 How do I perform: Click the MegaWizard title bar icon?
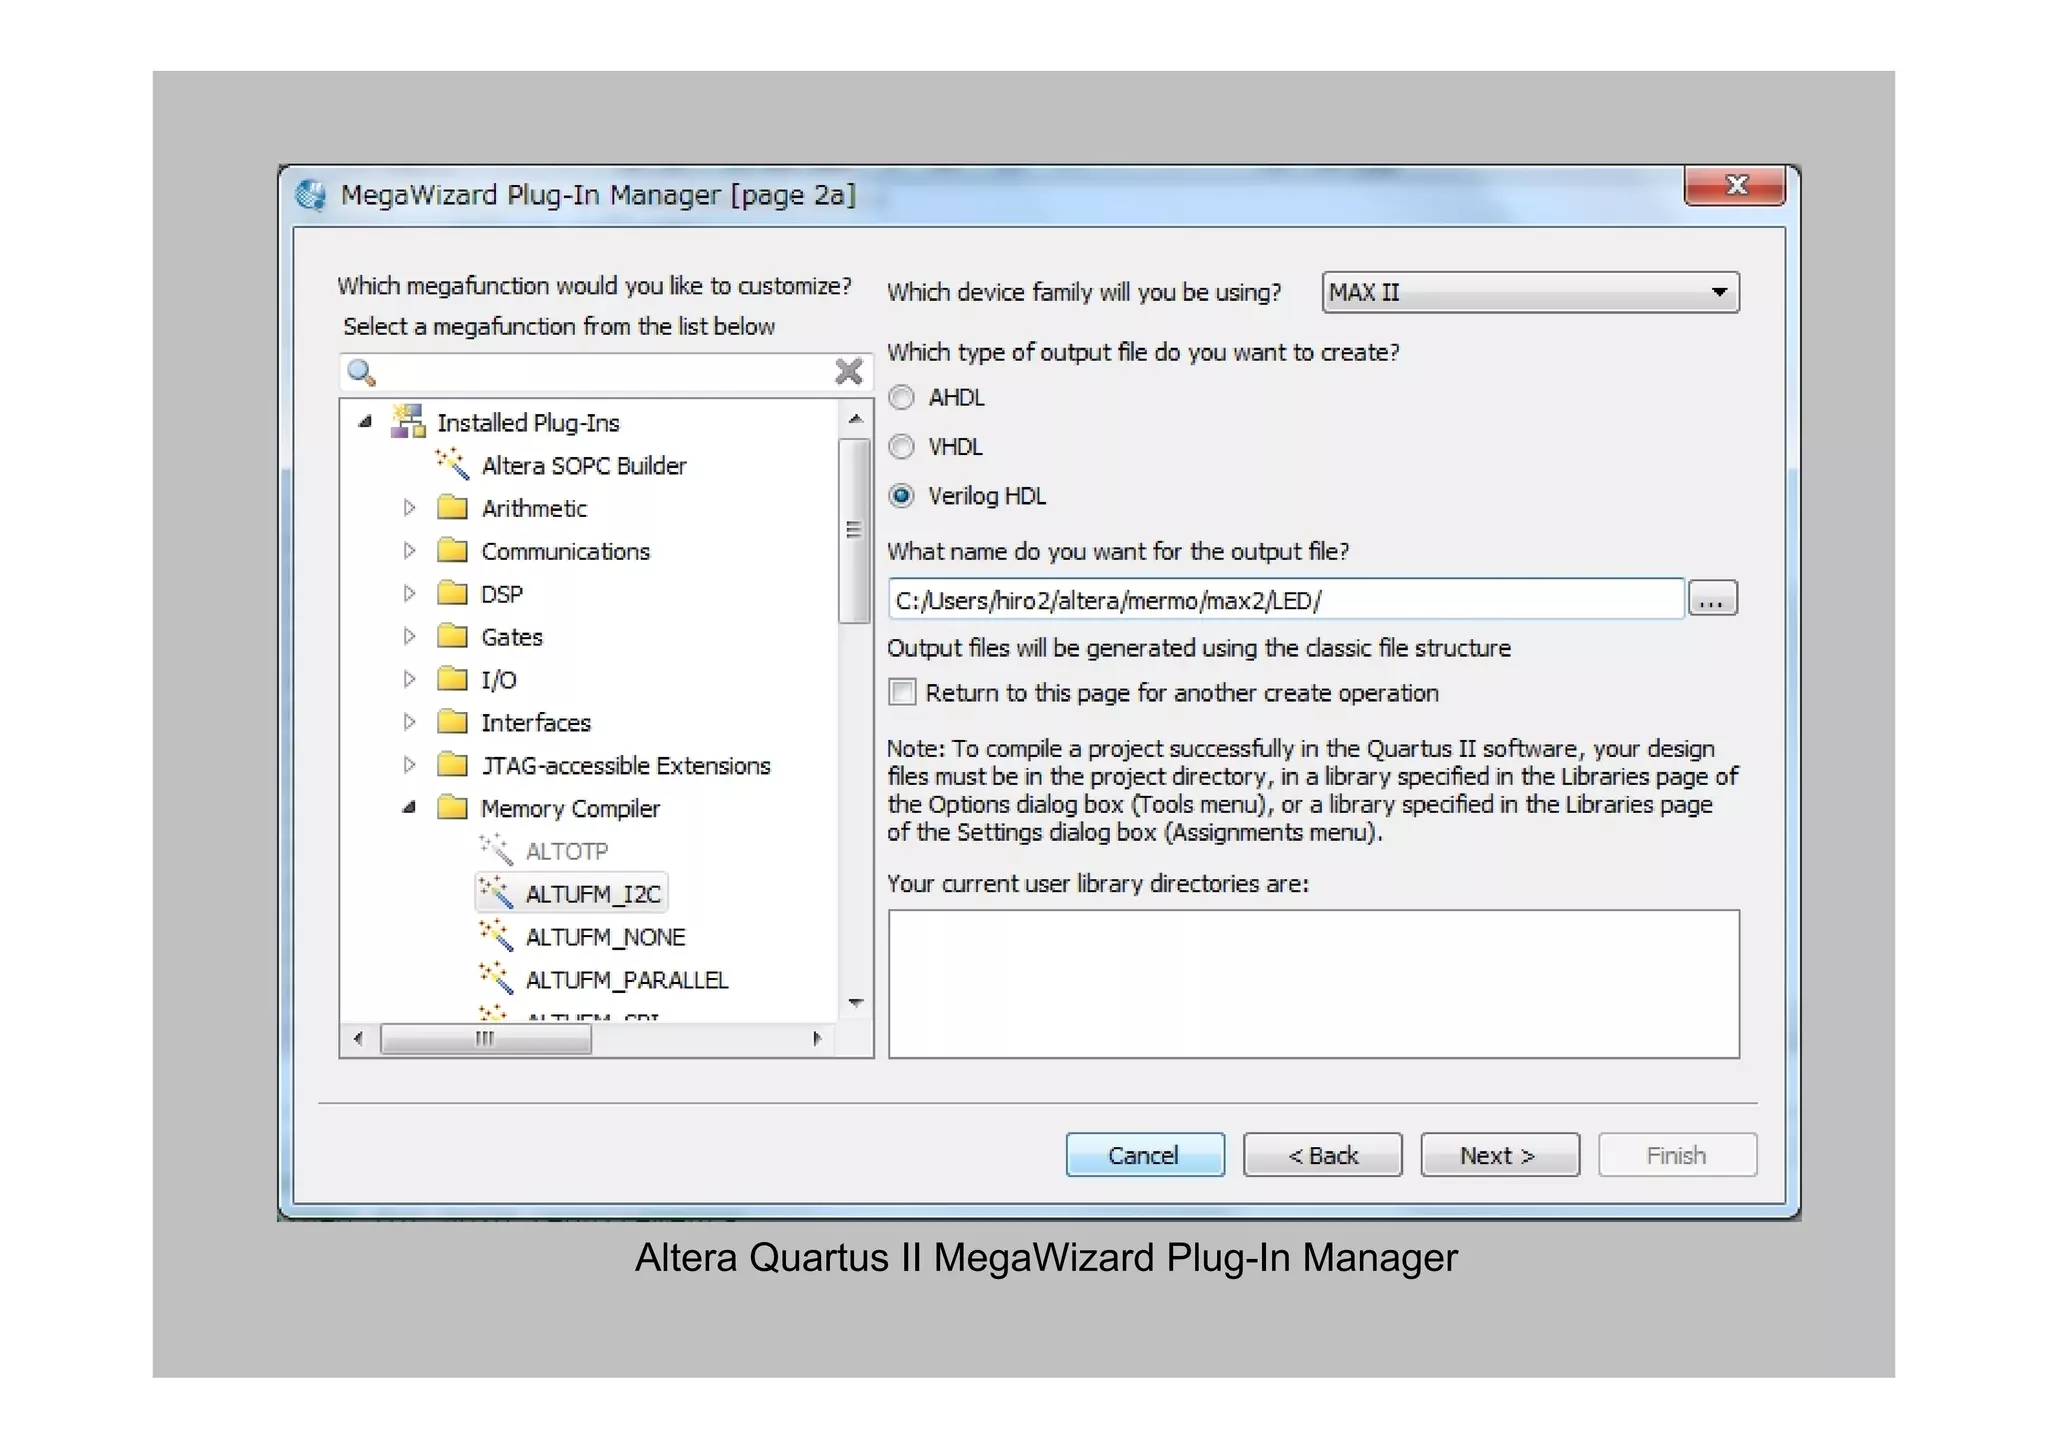[312, 195]
